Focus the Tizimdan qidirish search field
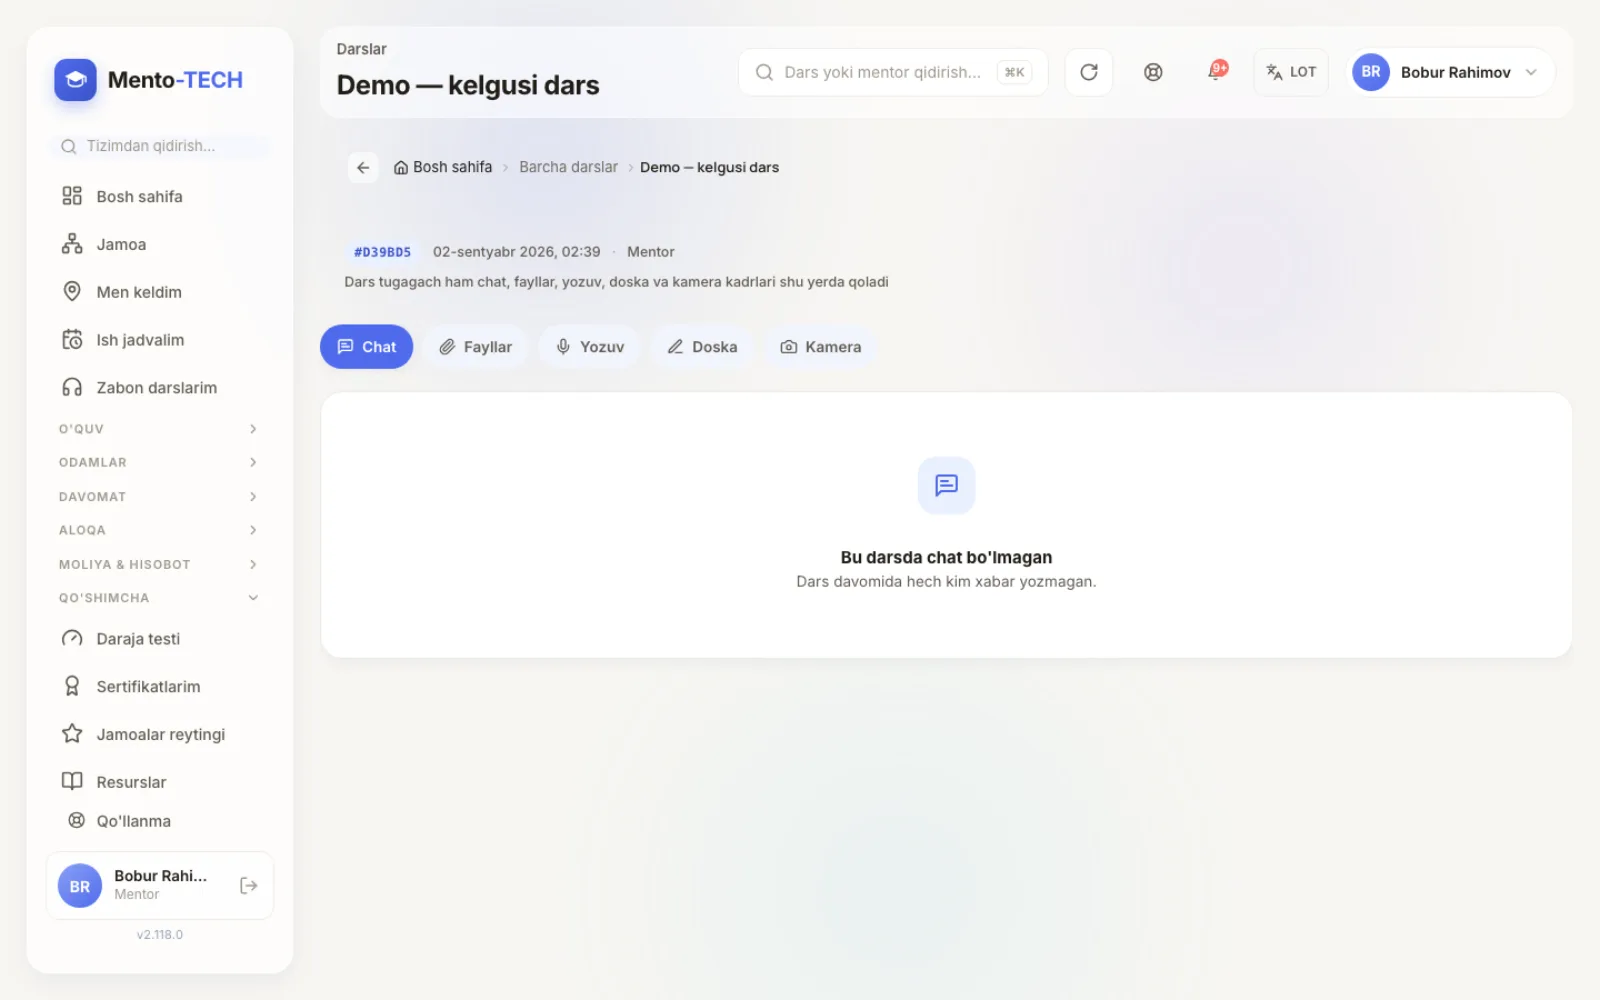 pos(160,146)
